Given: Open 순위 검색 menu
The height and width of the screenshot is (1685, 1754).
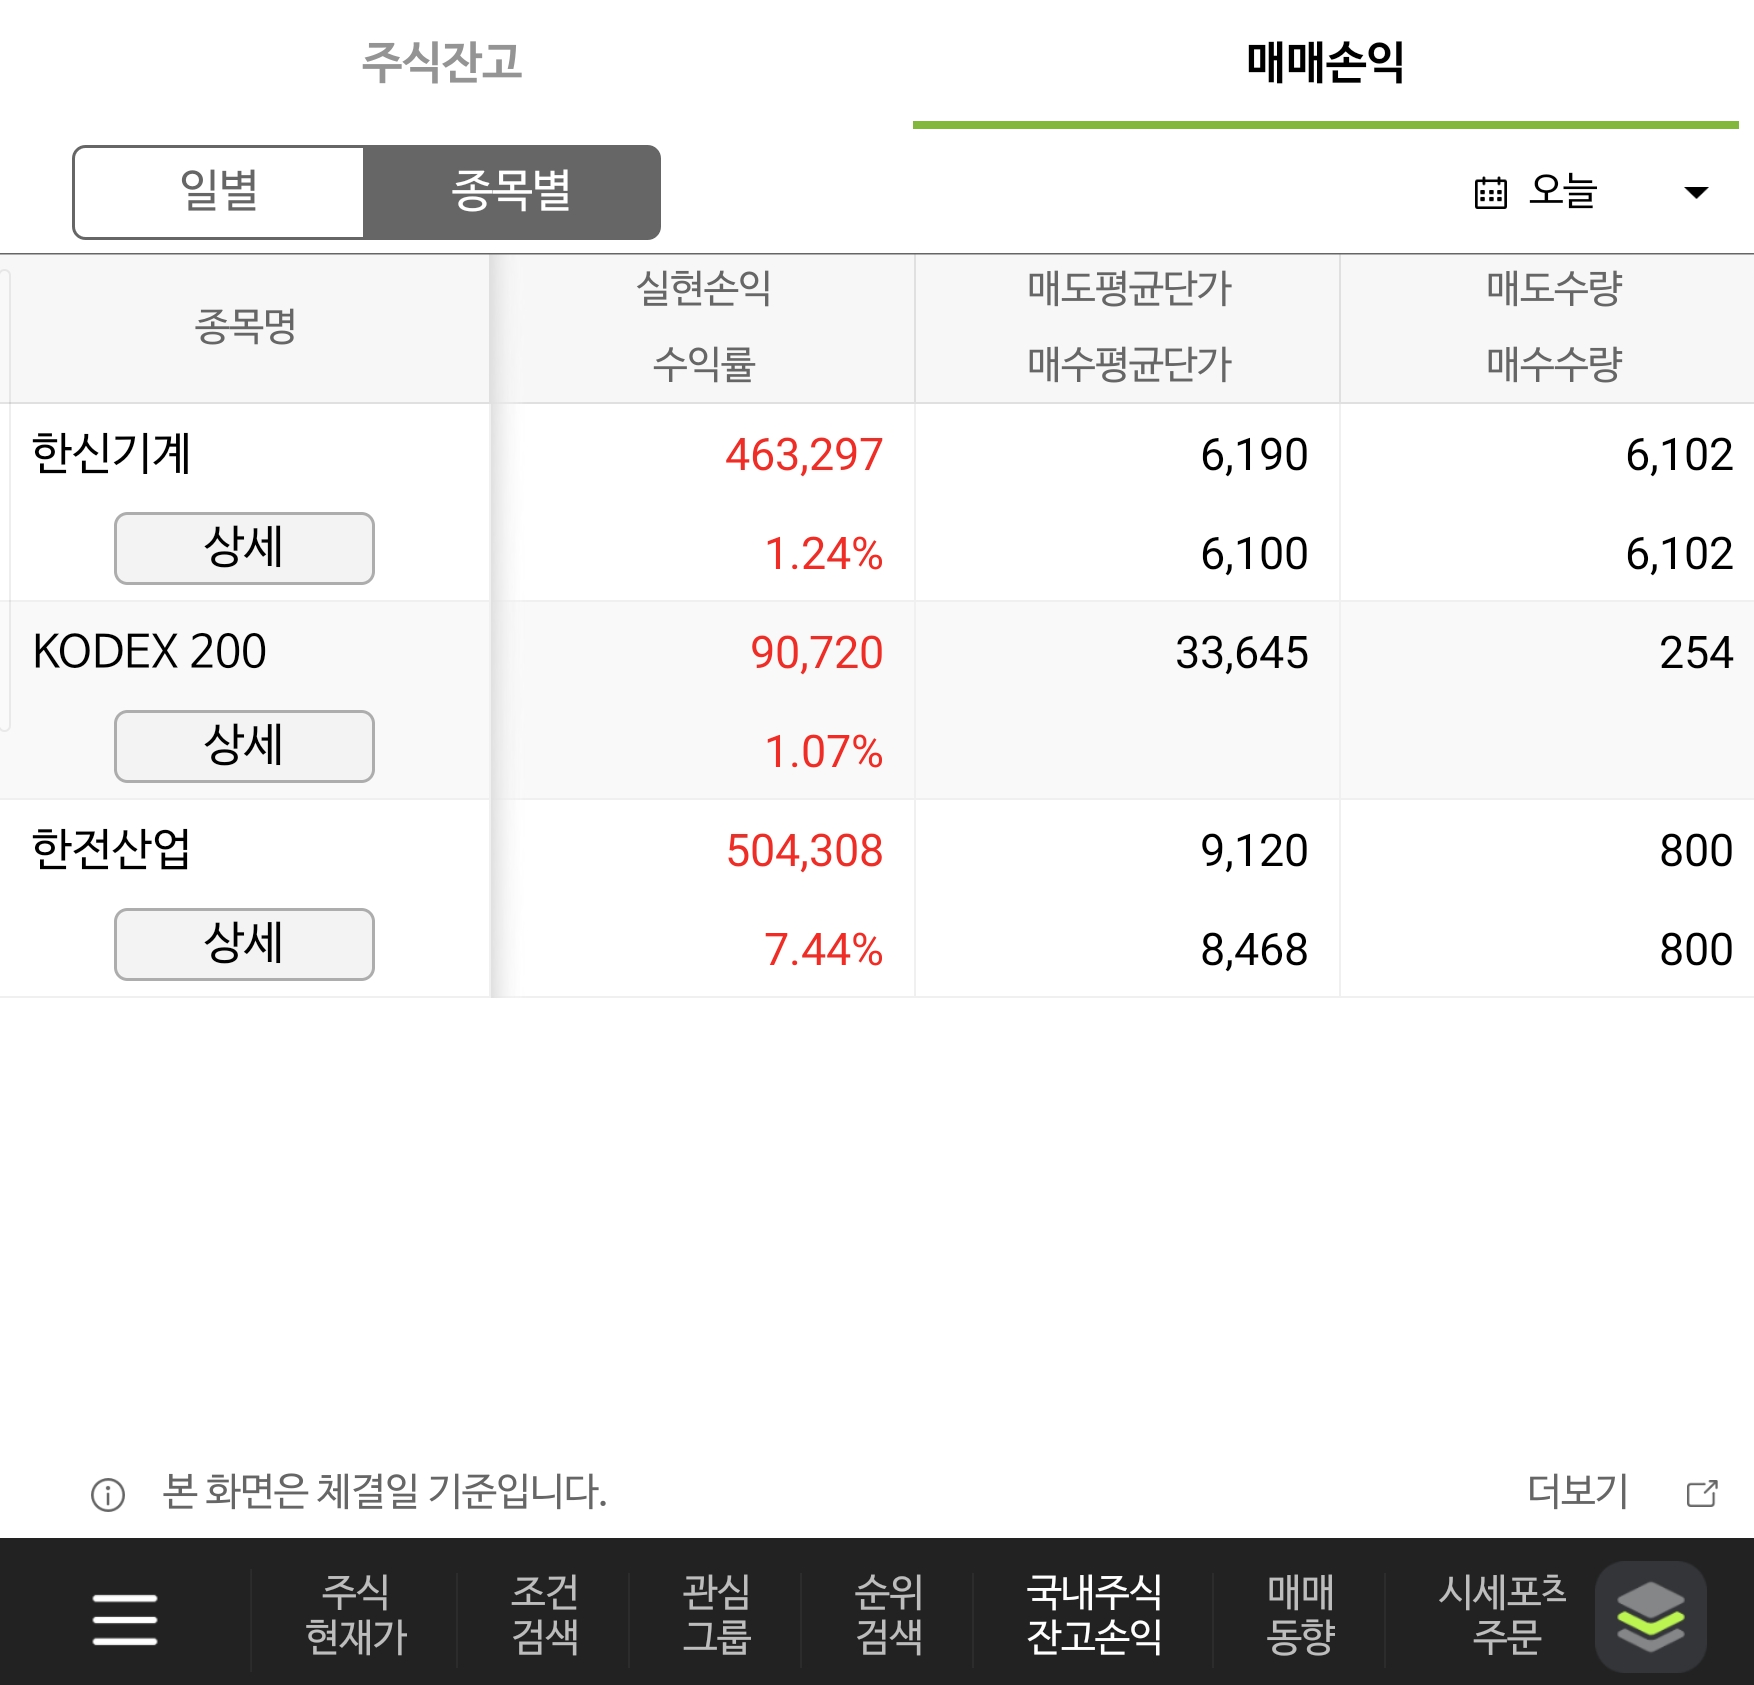Looking at the screenshot, I should point(888,1615).
